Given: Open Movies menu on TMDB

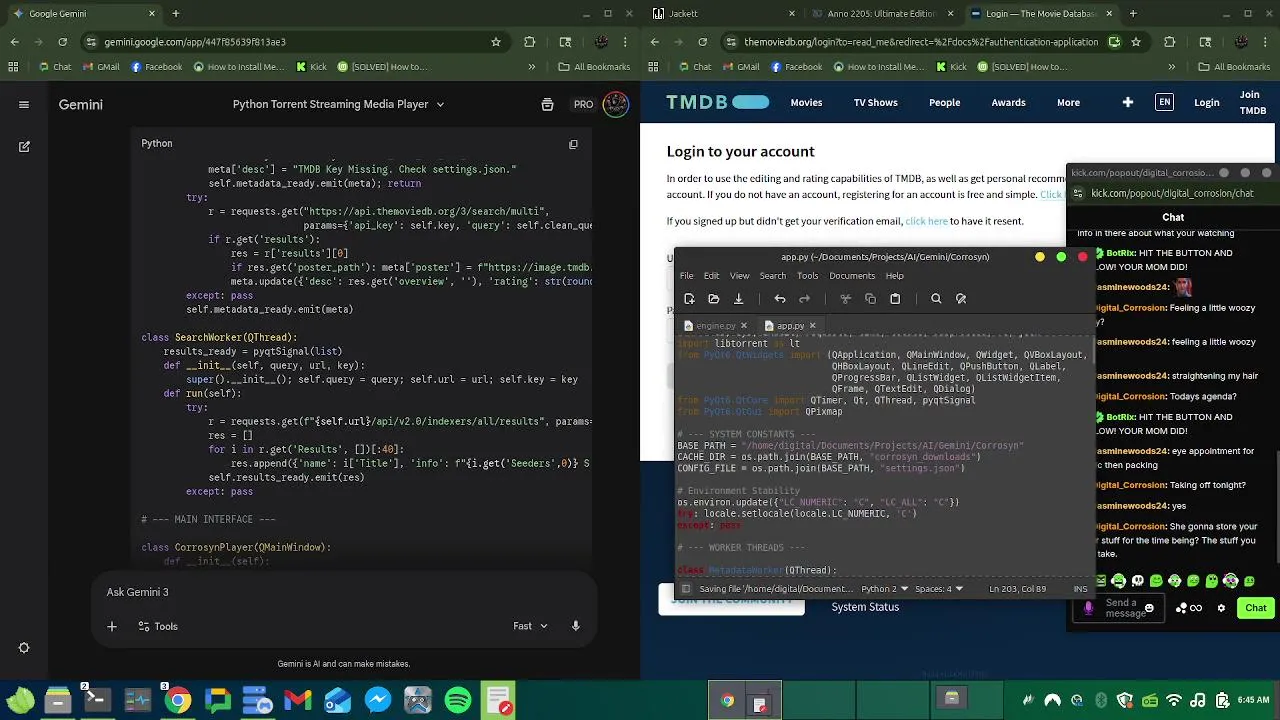Looking at the screenshot, I should pos(806,102).
